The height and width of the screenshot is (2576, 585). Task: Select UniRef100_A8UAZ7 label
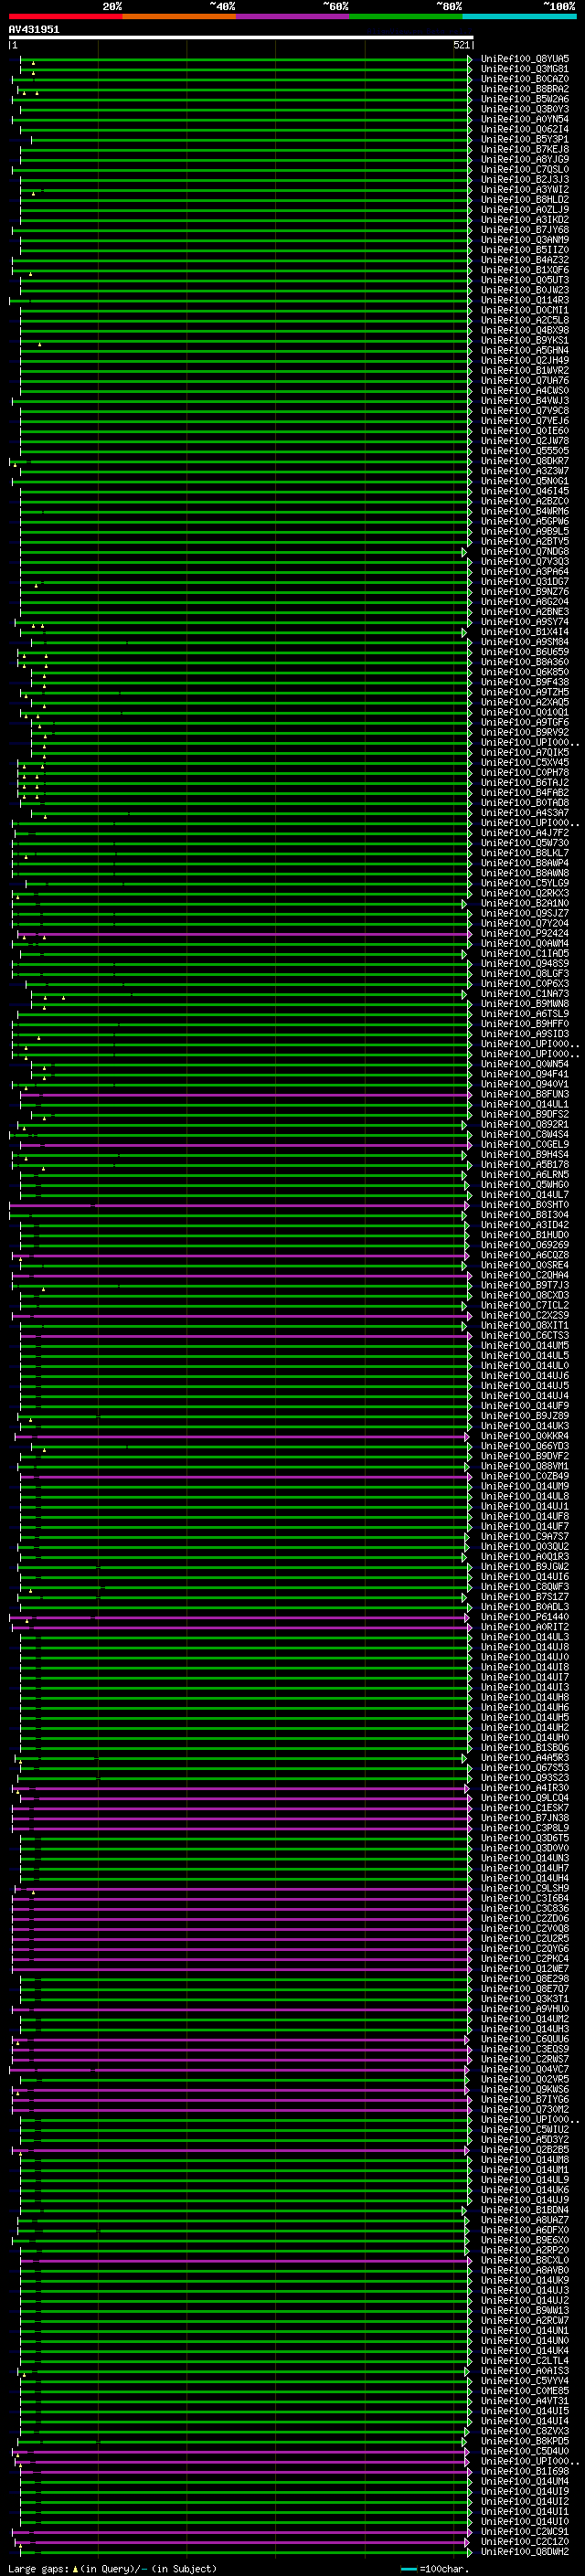525,2220
